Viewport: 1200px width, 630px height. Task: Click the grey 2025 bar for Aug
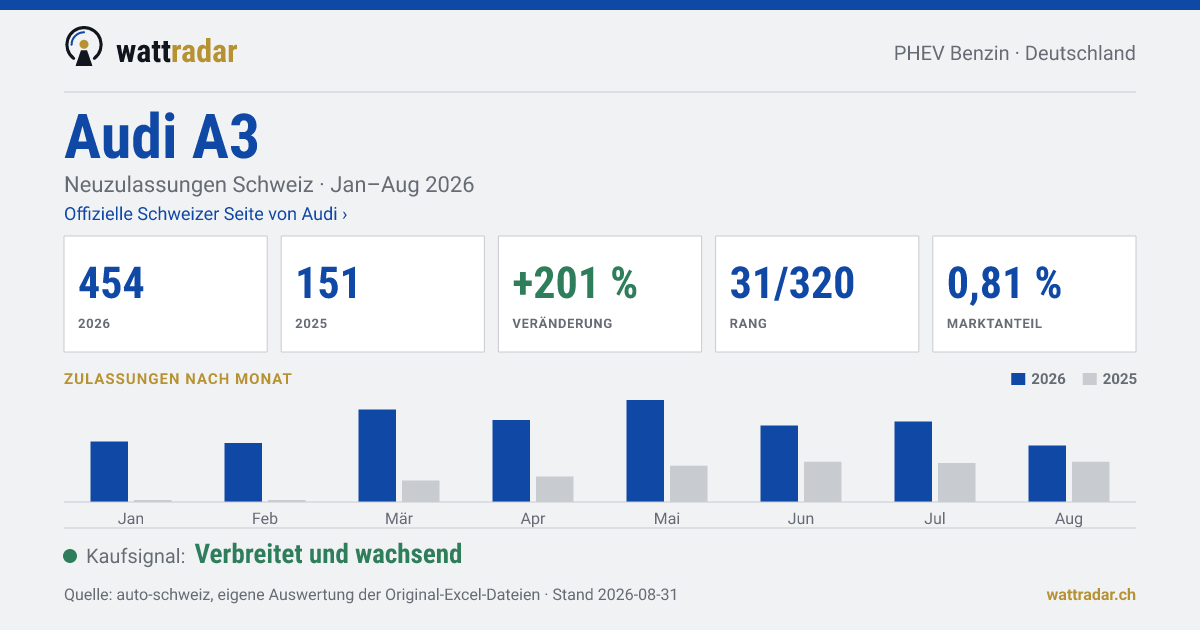pos(1091,482)
